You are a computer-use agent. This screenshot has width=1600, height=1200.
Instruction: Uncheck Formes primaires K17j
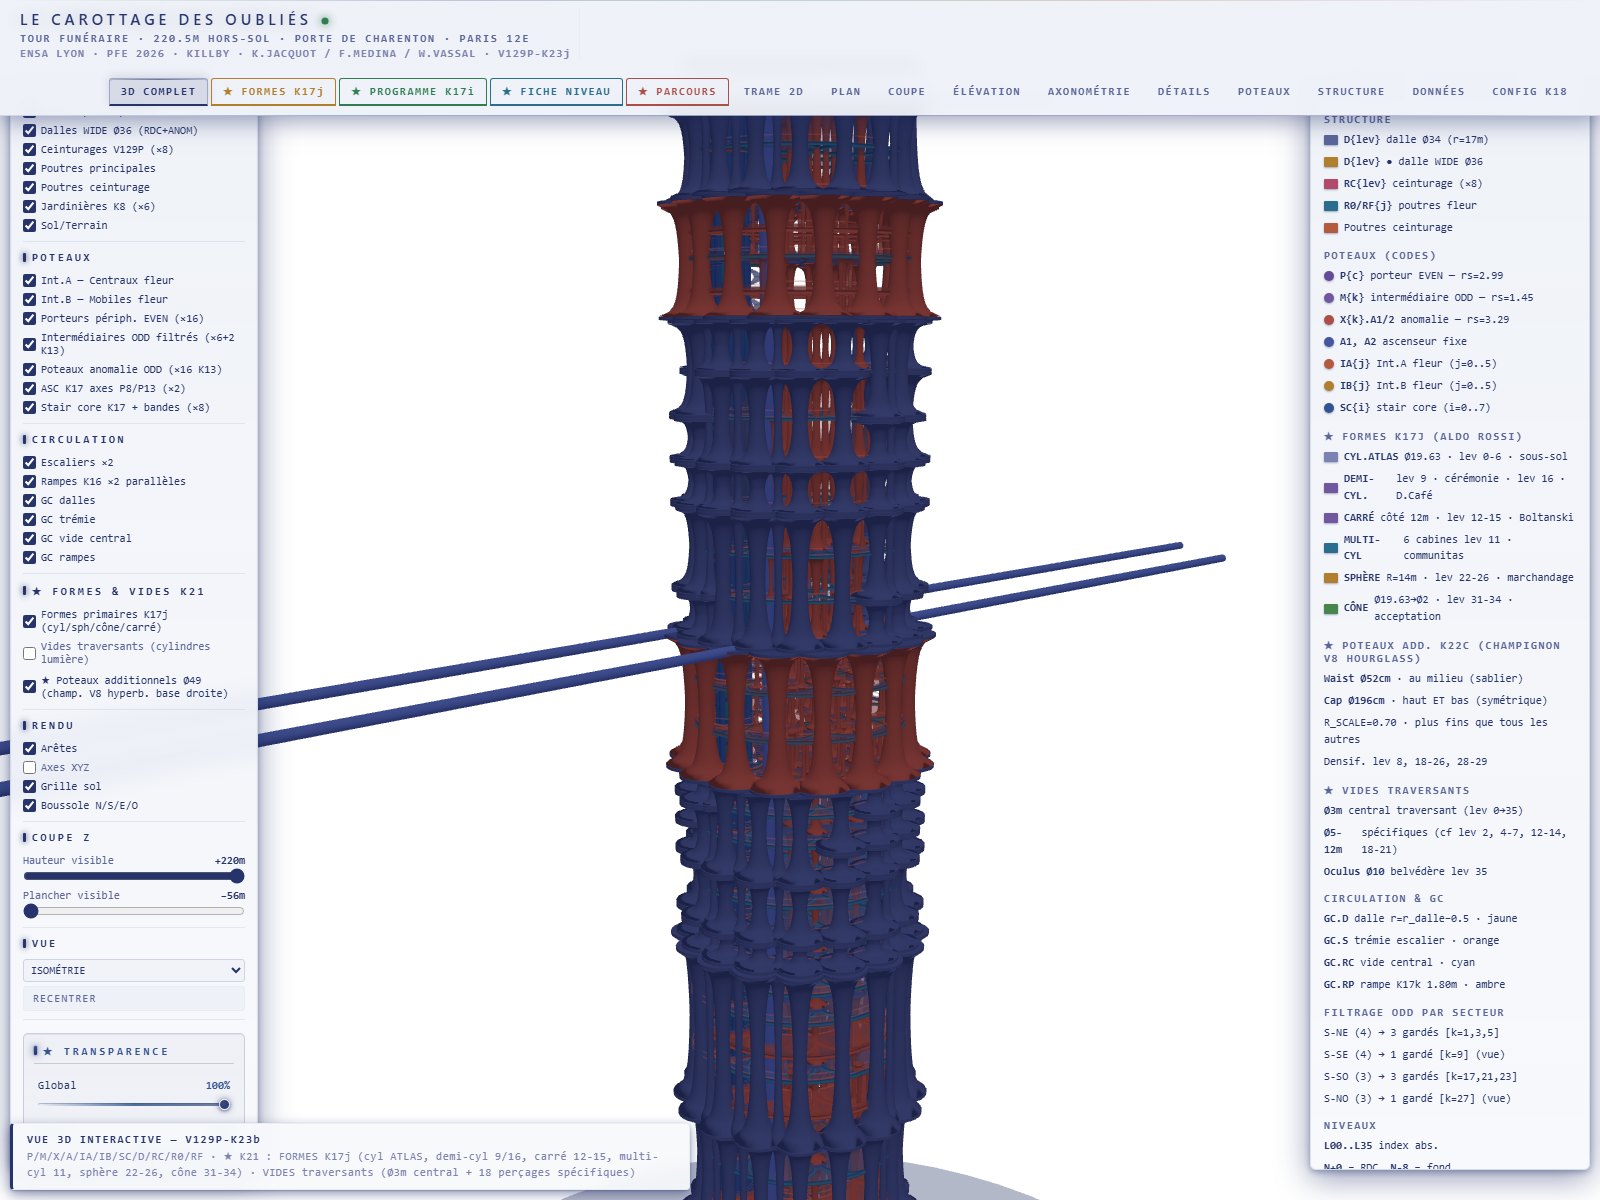click(x=30, y=621)
